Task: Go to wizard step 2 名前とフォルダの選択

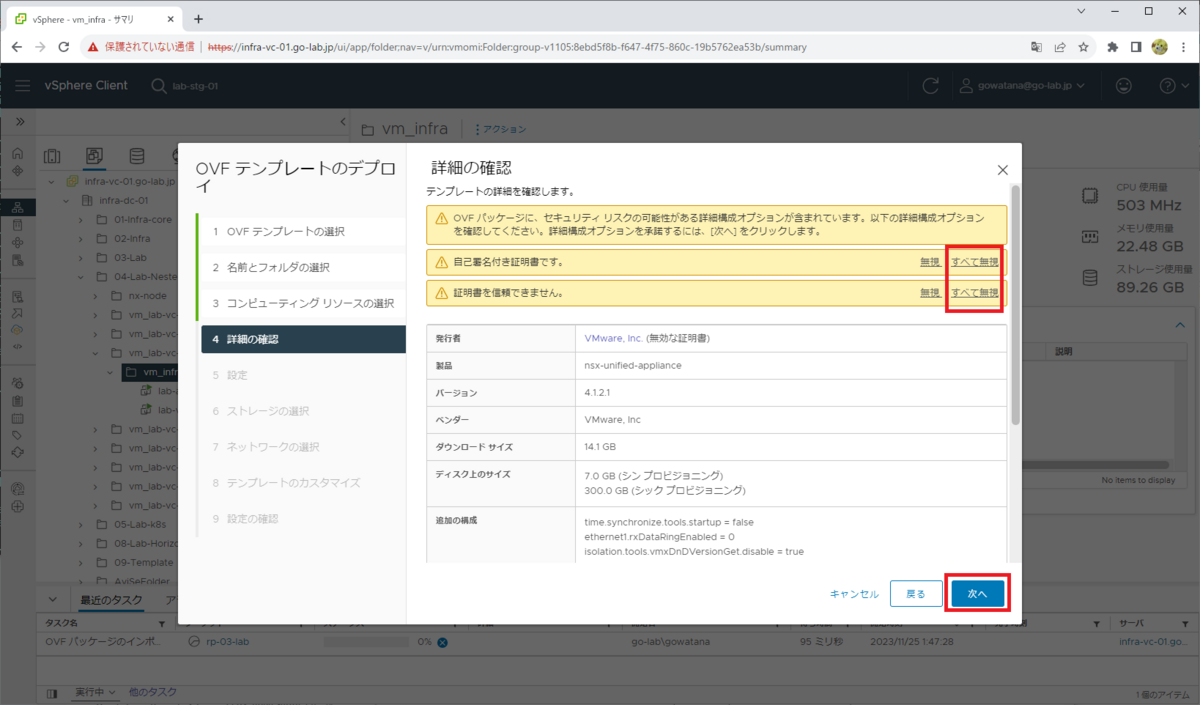Action: click(x=302, y=267)
